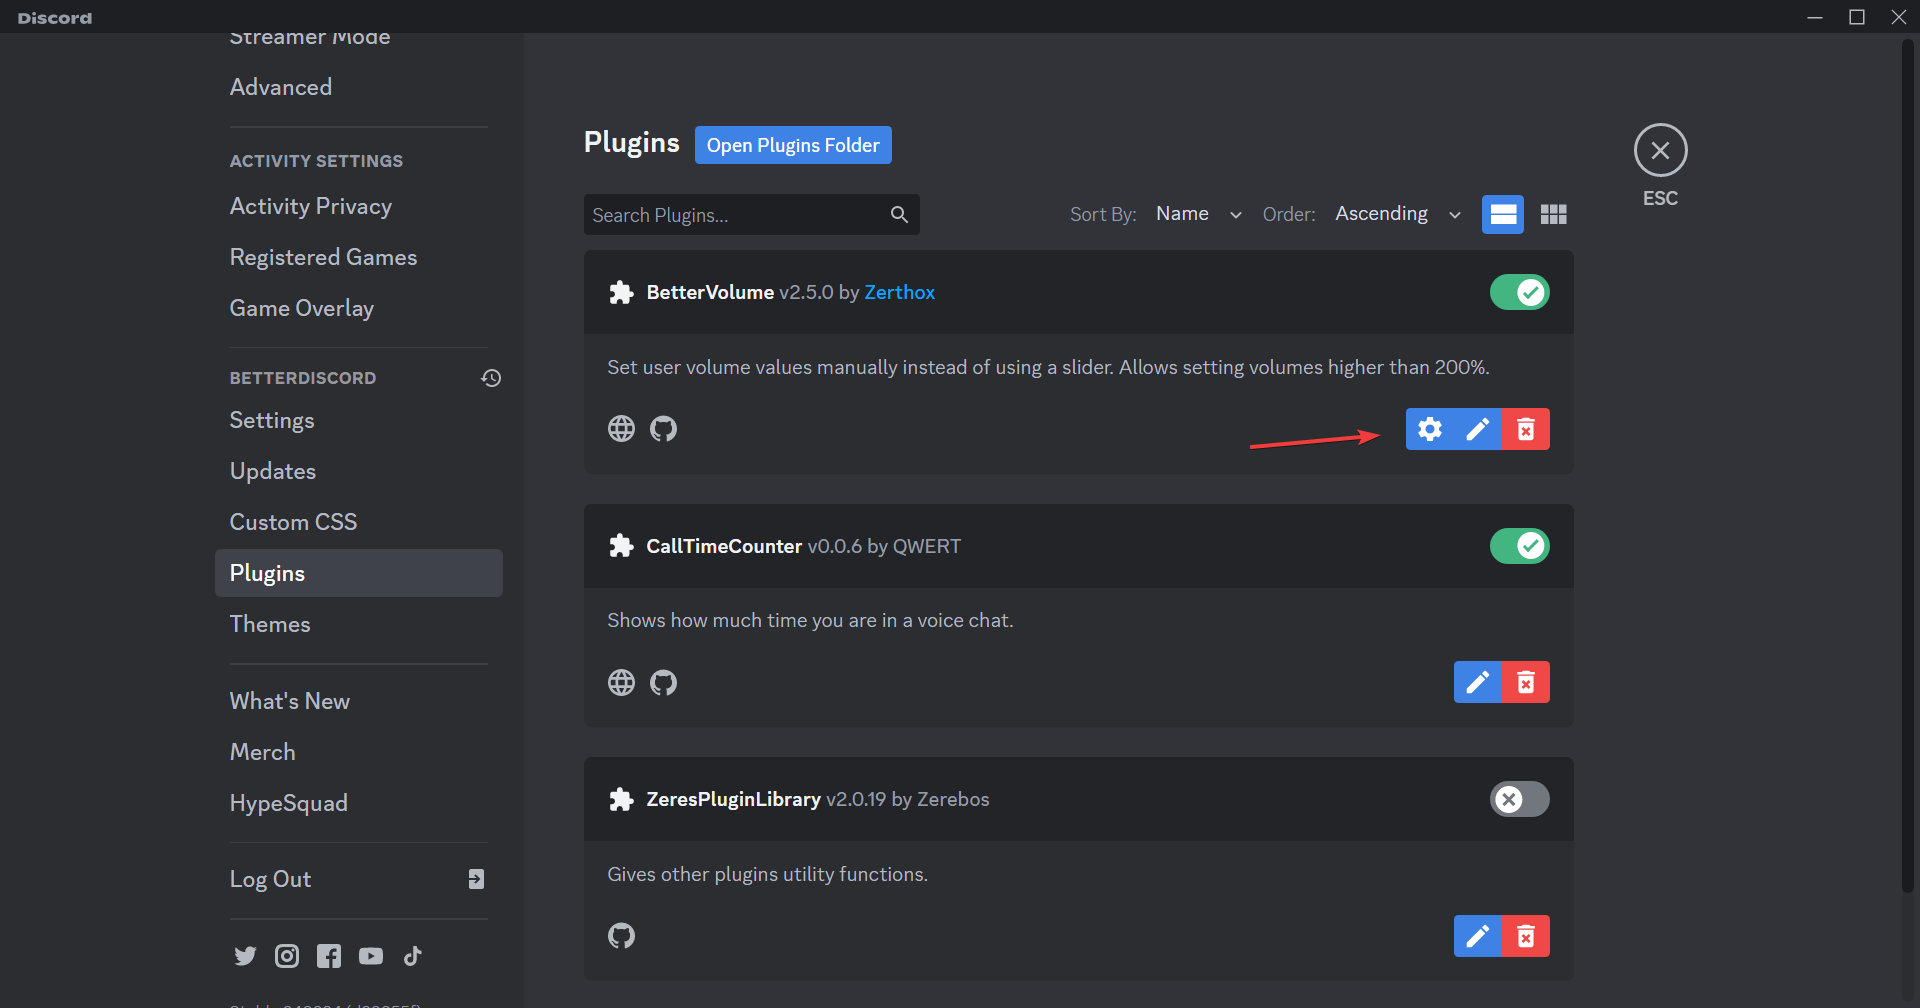Click 'Gives other plugins utility functions' text
This screenshot has height=1008, width=1920.
point(767,874)
